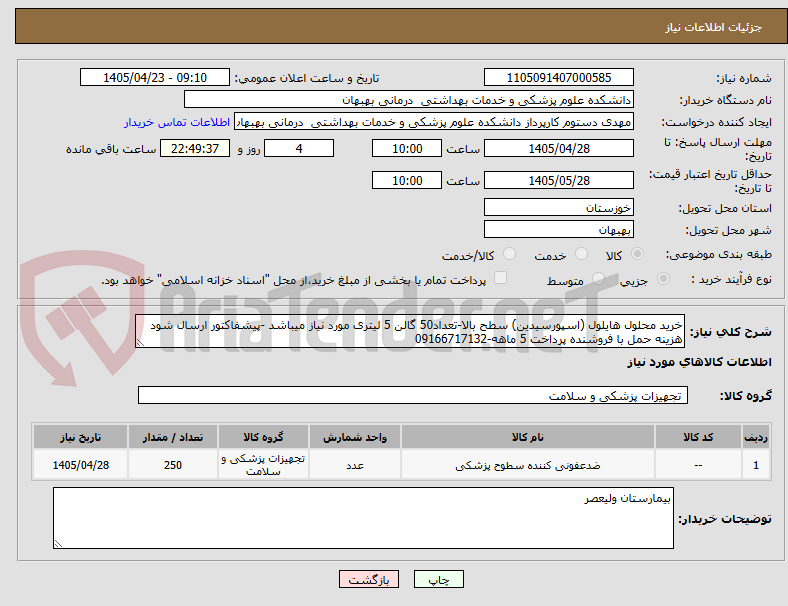Click the delivery province field خوزستان

(559, 207)
